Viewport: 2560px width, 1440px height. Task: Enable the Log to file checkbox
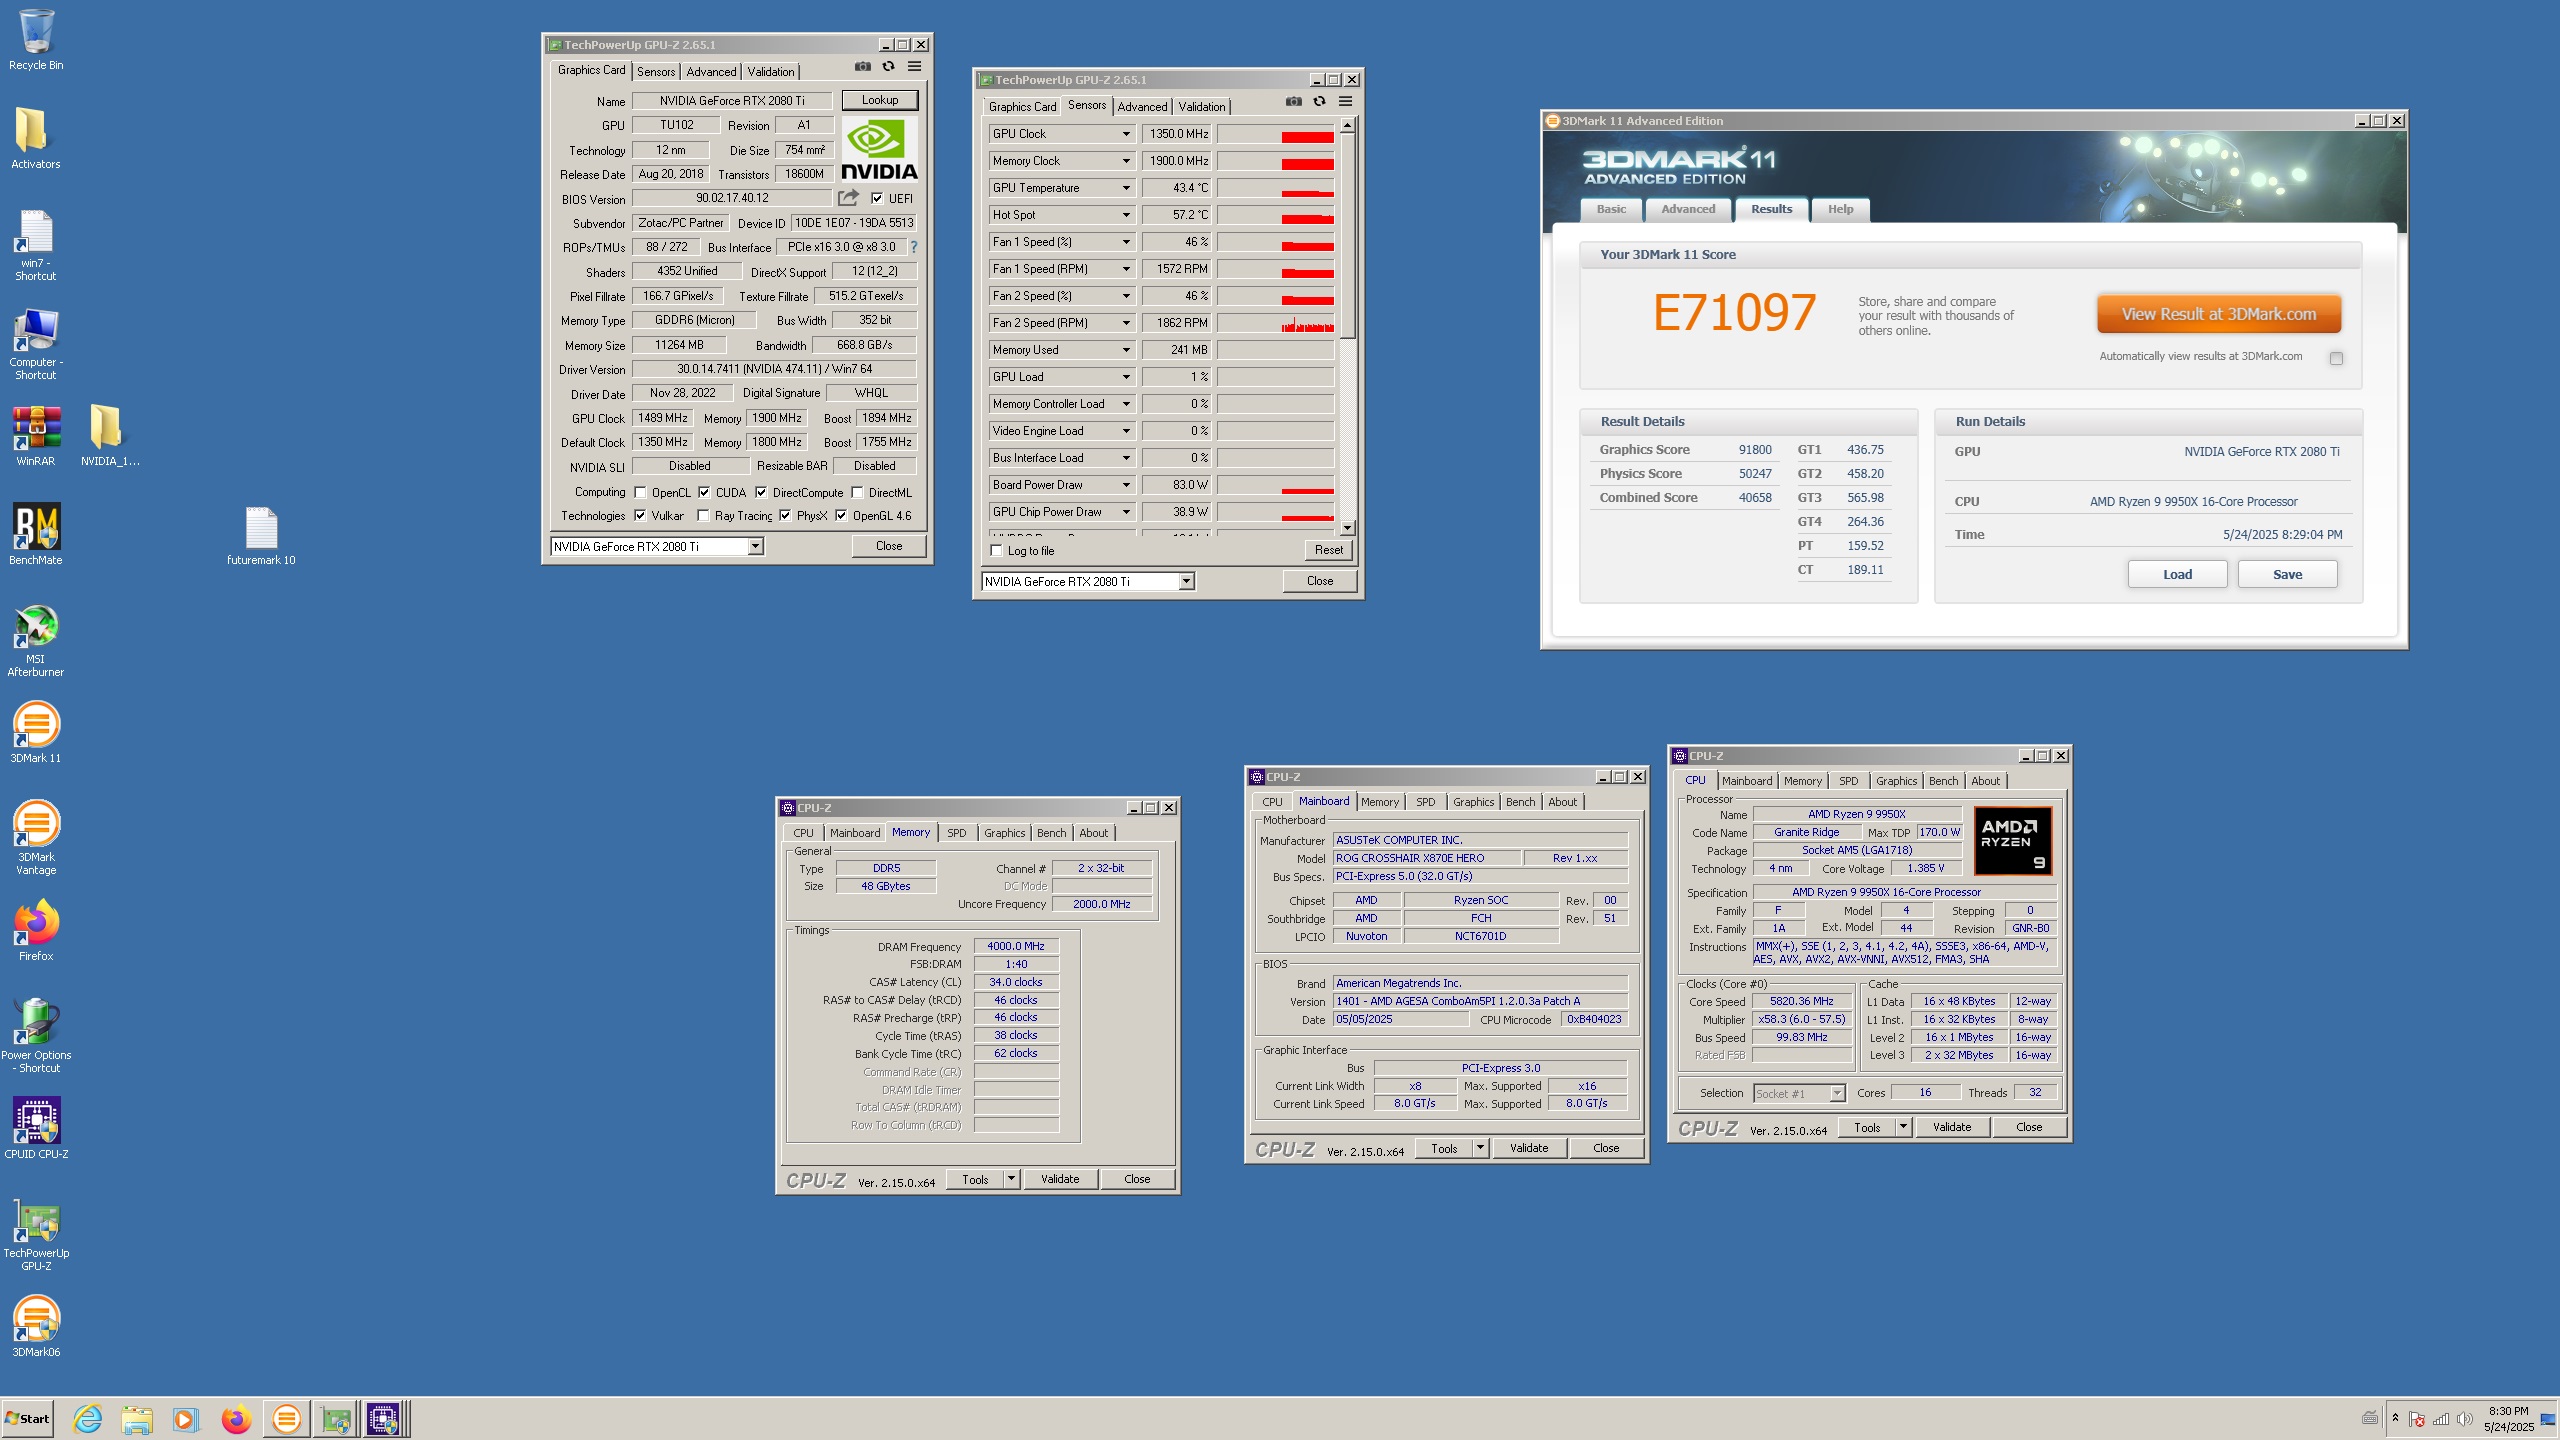click(996, 551)
